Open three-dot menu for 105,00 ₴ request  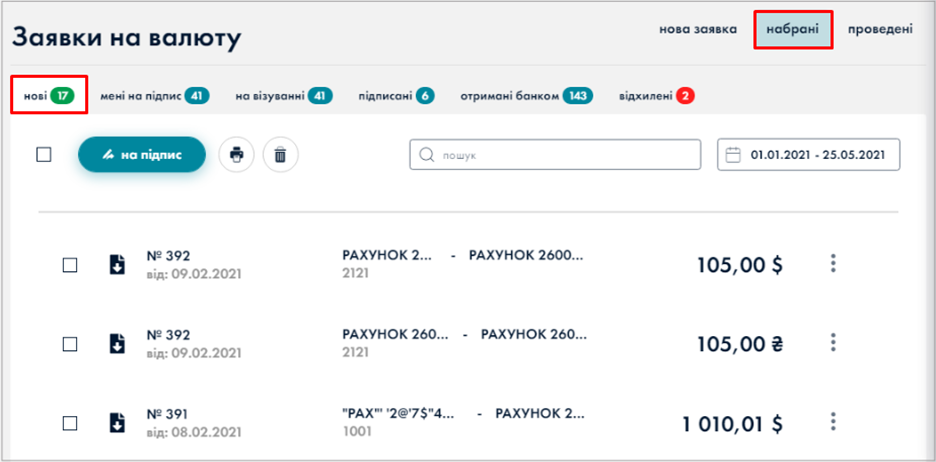pyautogui.click(x=833, y=342)
